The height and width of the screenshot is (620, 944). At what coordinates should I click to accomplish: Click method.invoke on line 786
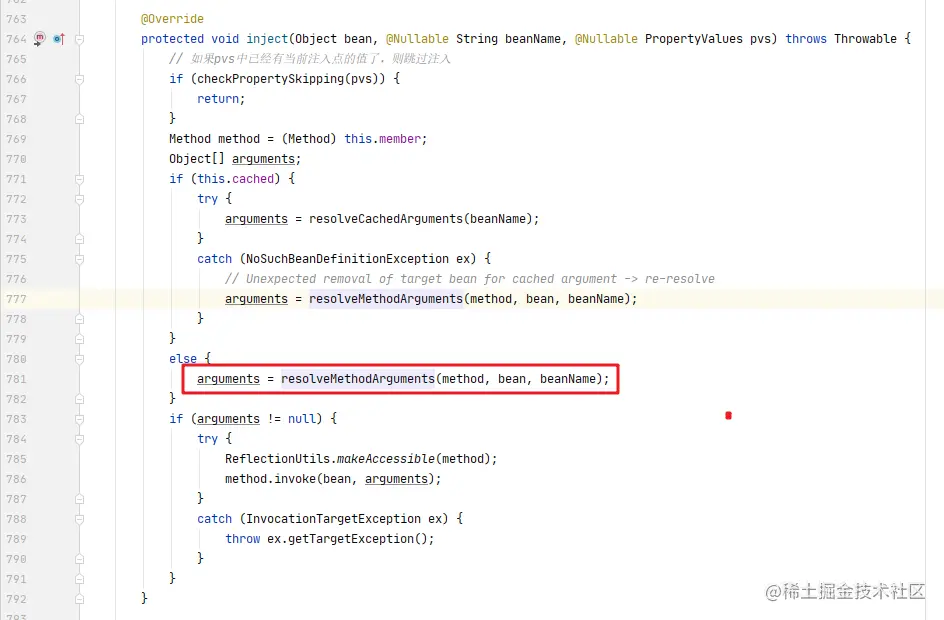point(270,479)
